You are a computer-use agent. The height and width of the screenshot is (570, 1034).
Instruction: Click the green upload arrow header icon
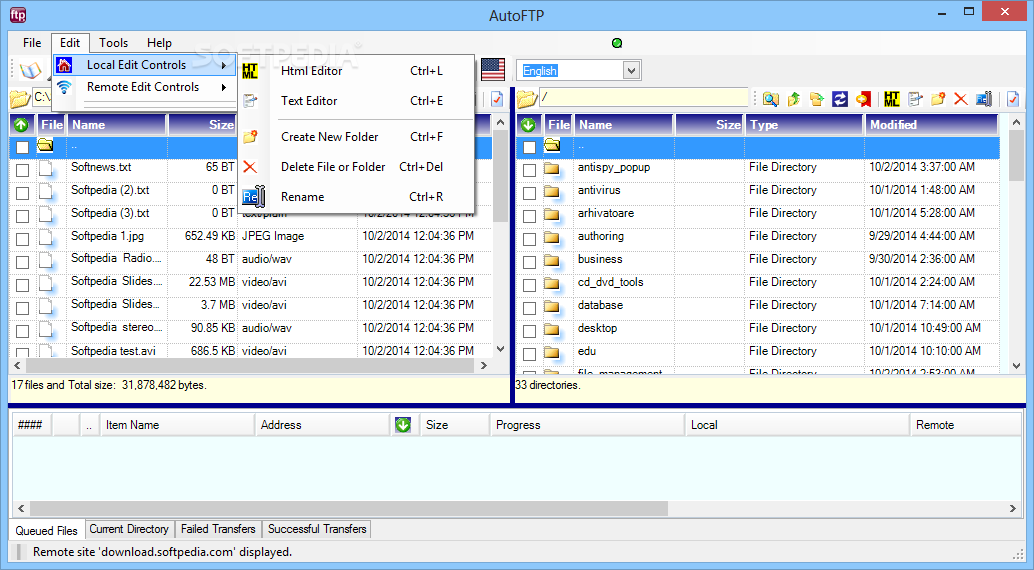[21, 124]
